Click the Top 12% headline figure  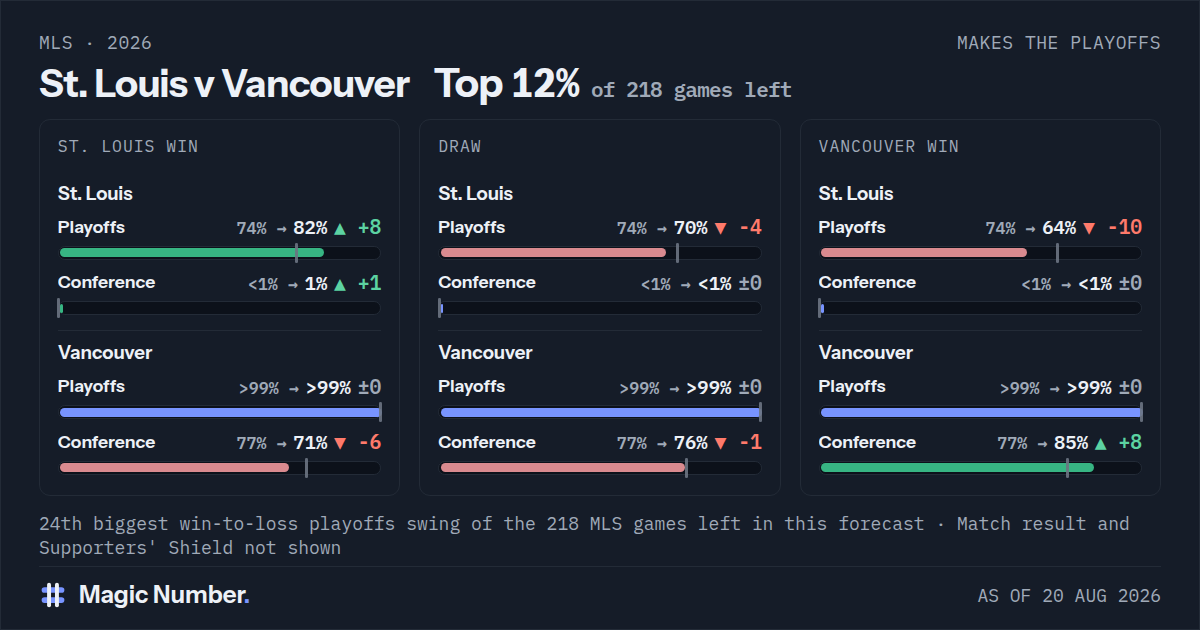point(507,84)
